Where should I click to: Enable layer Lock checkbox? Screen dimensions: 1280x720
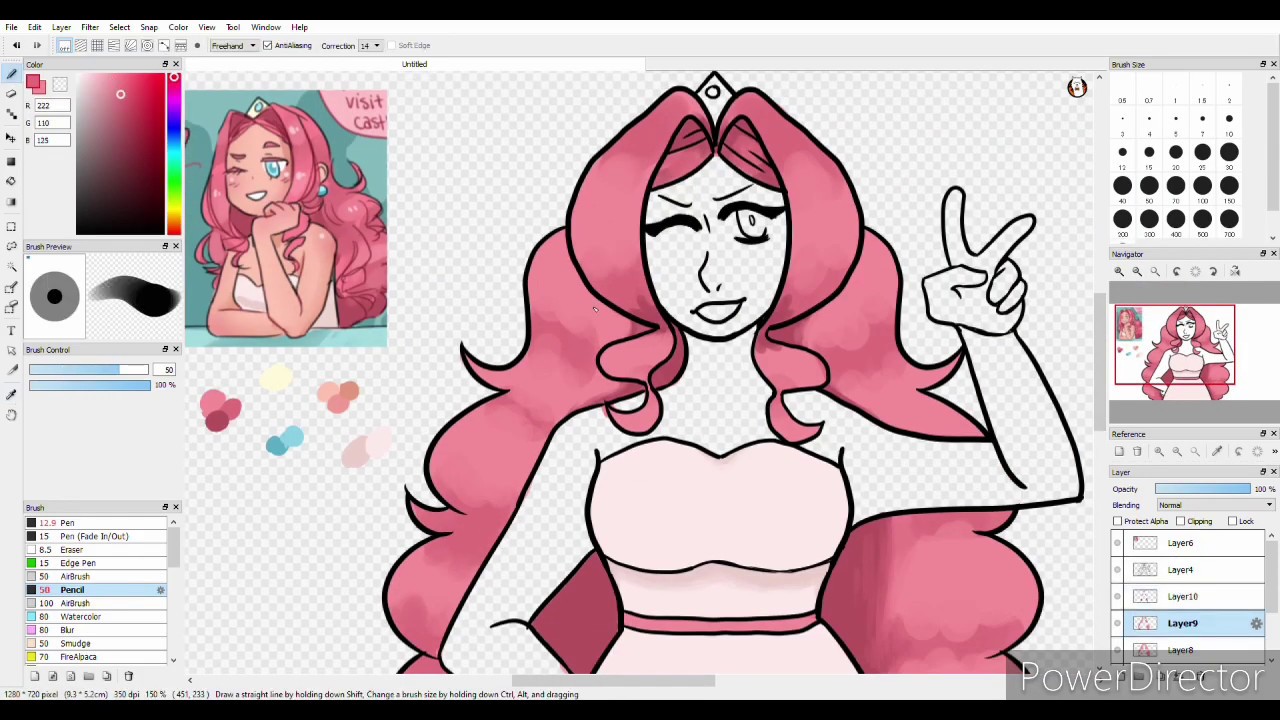(x=1233, y=521)
